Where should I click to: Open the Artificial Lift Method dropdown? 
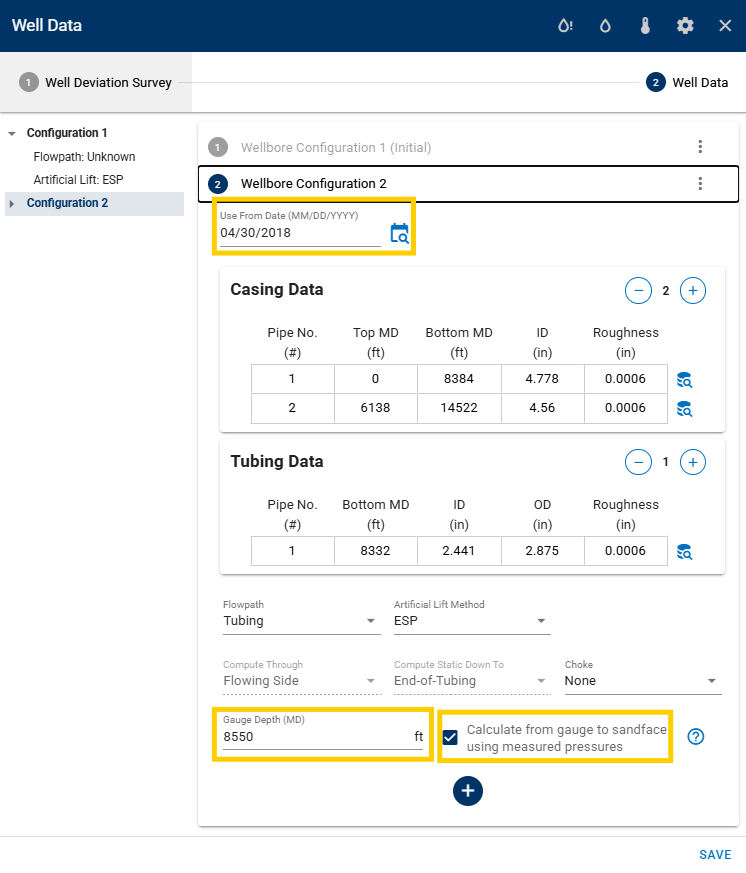472,621
